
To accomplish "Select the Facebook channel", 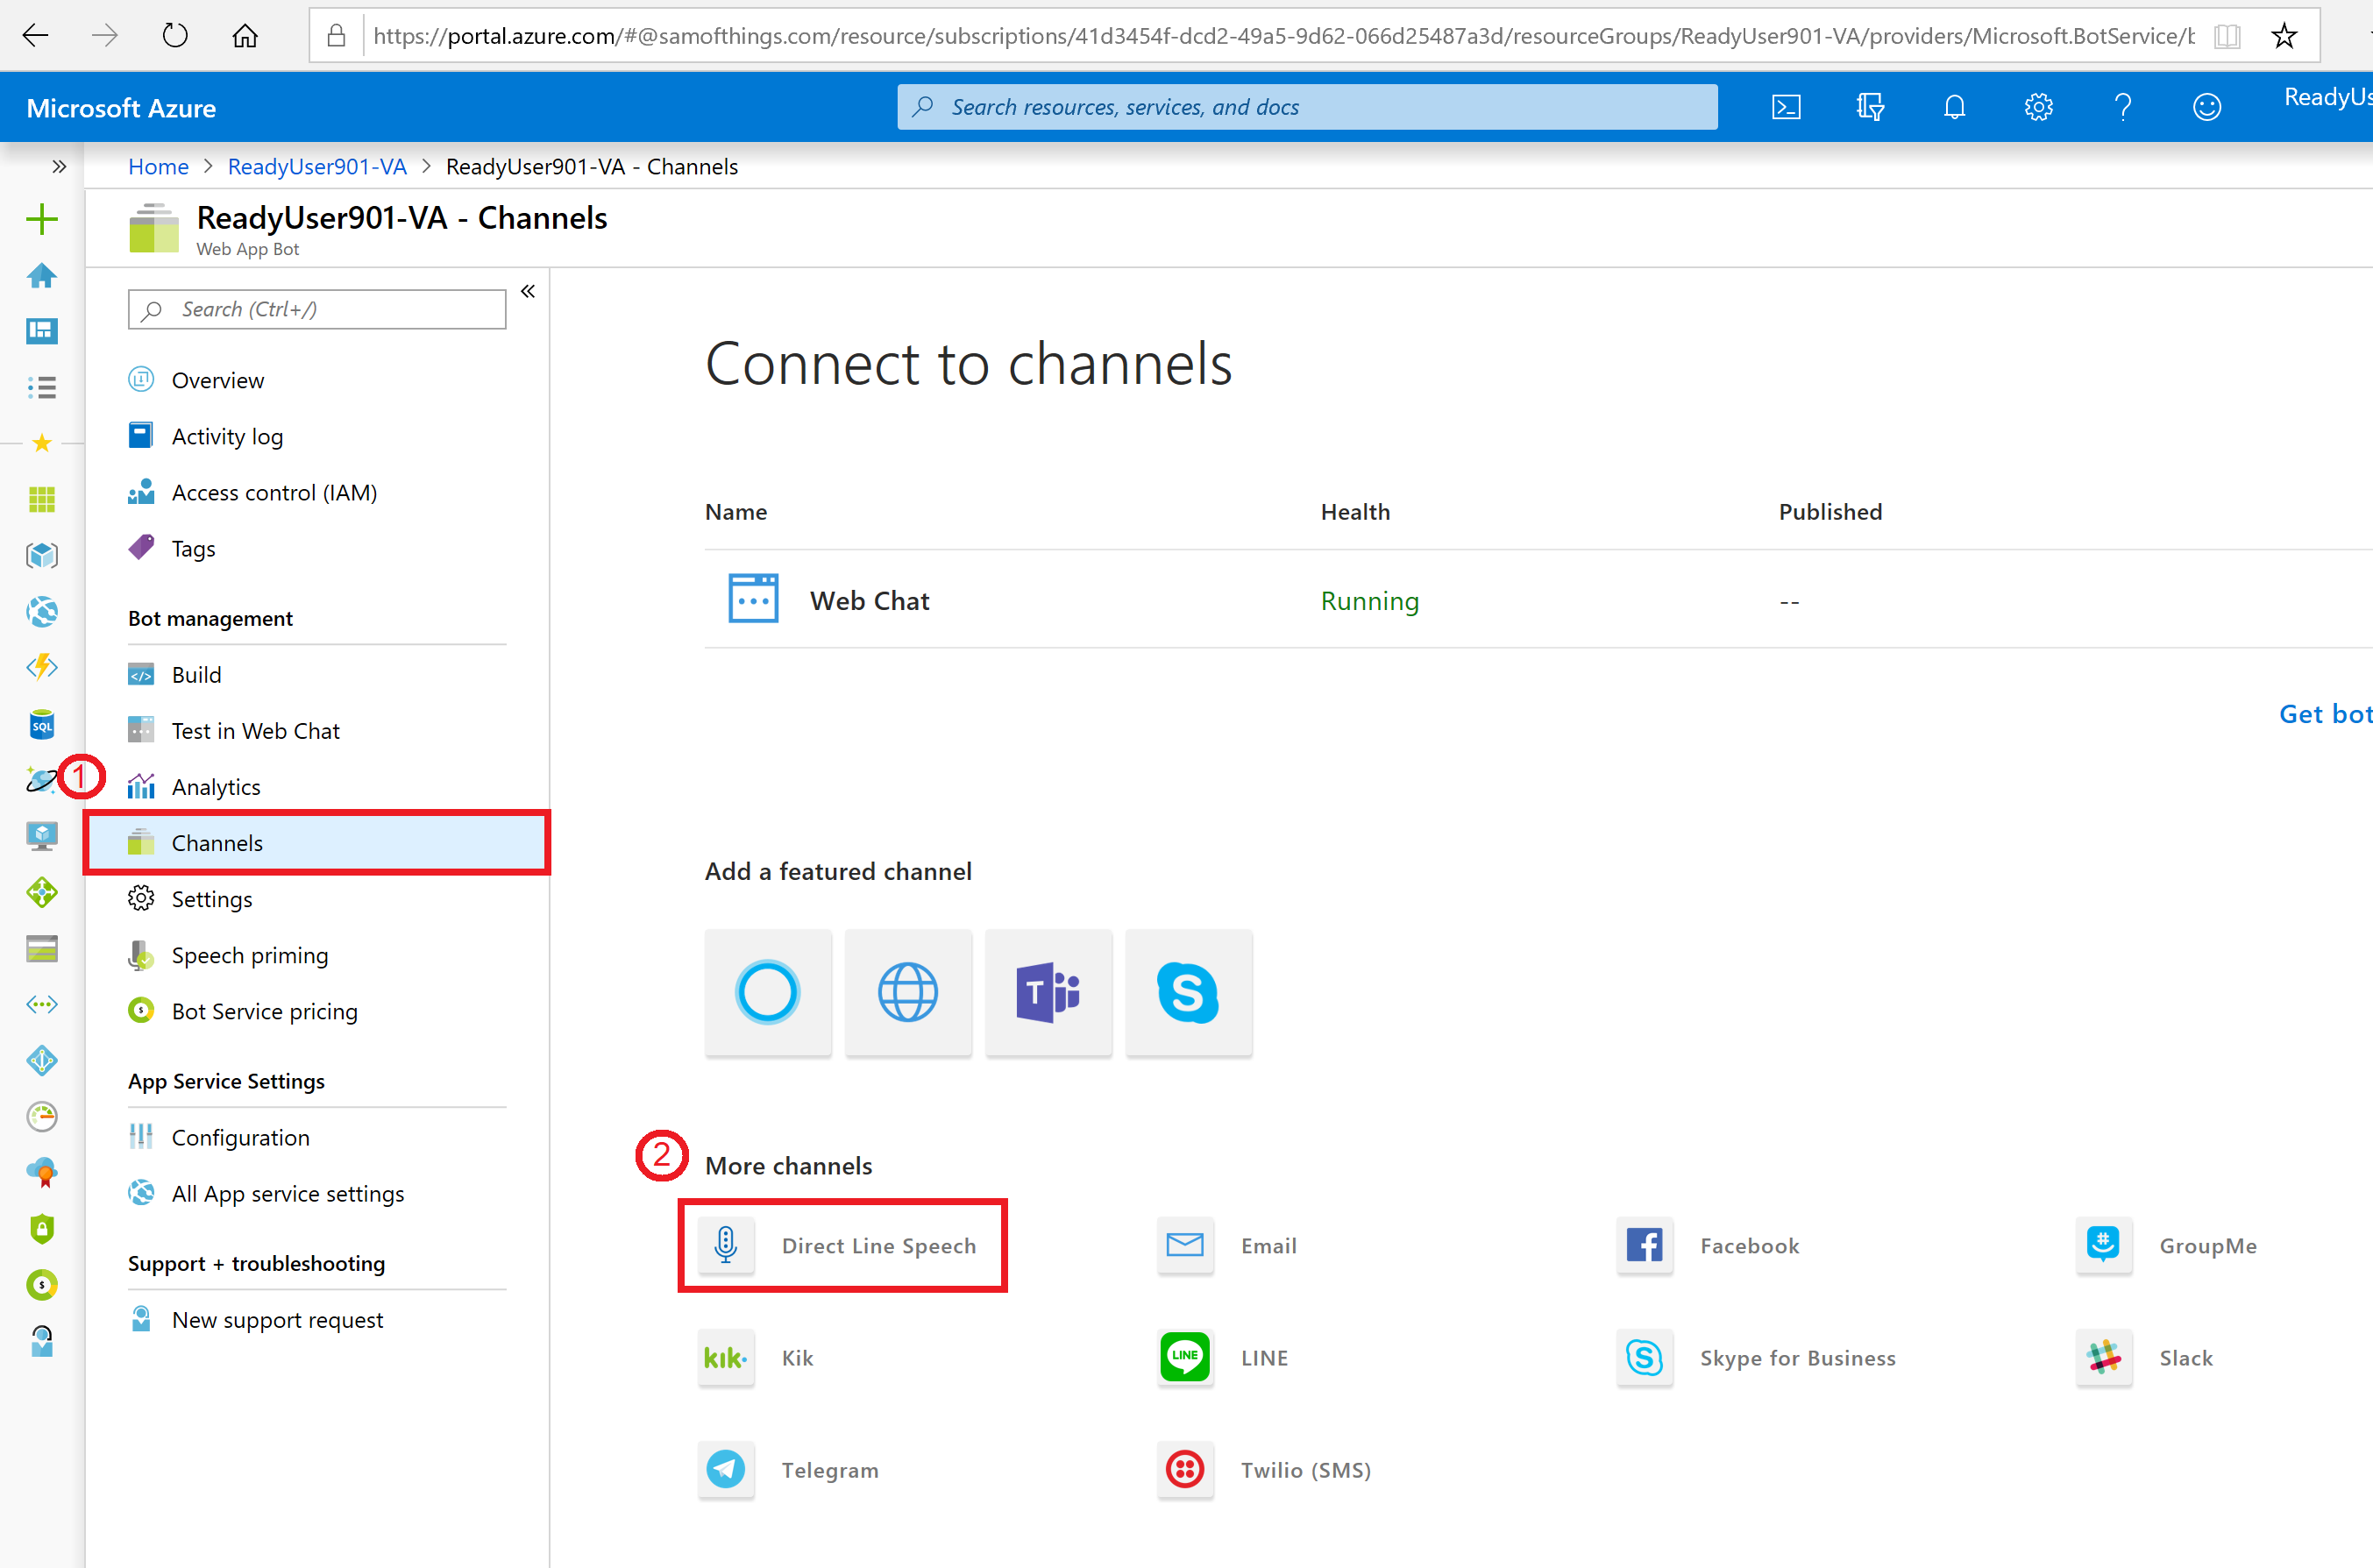I will click(x=1708, y=1245).
